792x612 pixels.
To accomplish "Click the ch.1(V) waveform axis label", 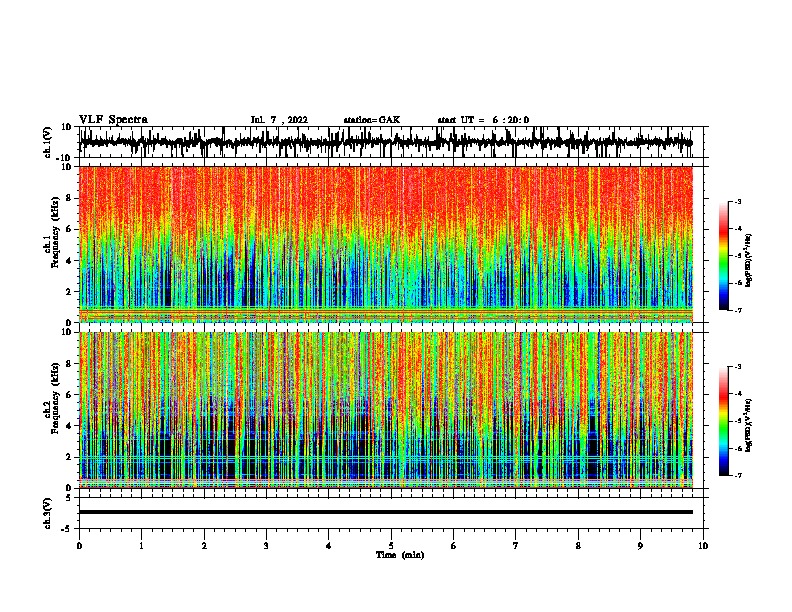I will [48, 142].
